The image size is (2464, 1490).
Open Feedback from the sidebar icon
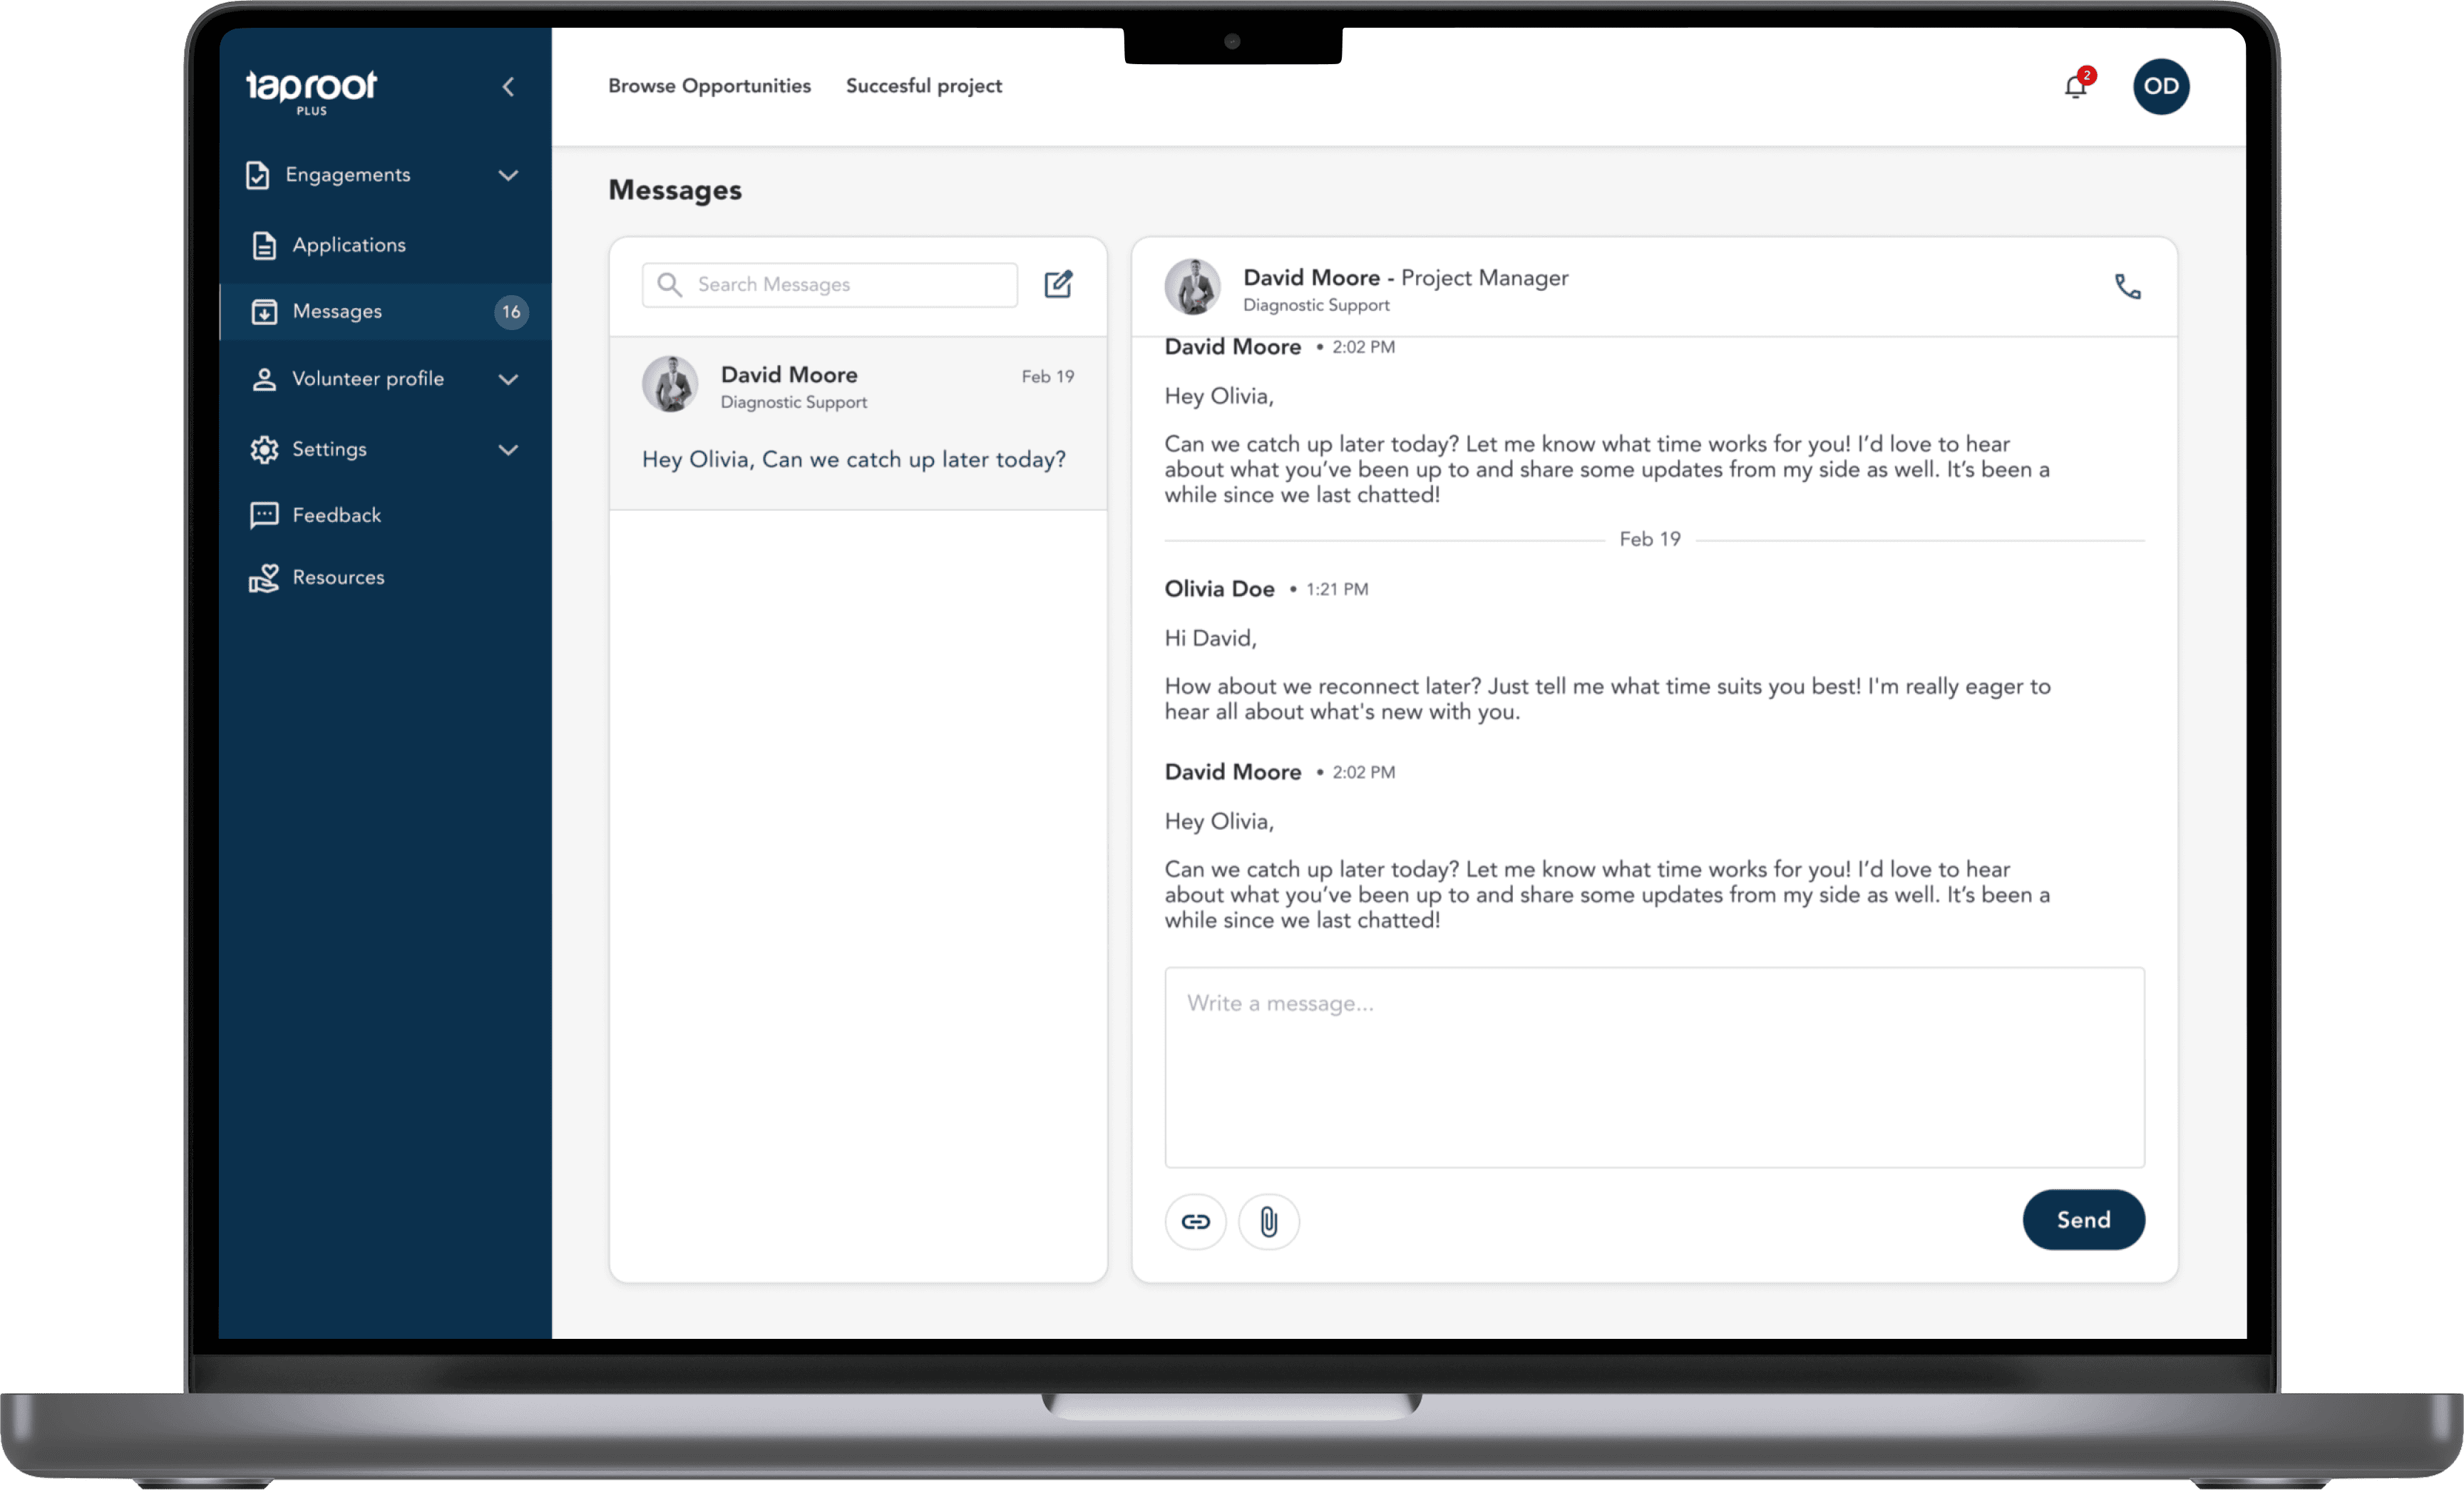[264, 515]
